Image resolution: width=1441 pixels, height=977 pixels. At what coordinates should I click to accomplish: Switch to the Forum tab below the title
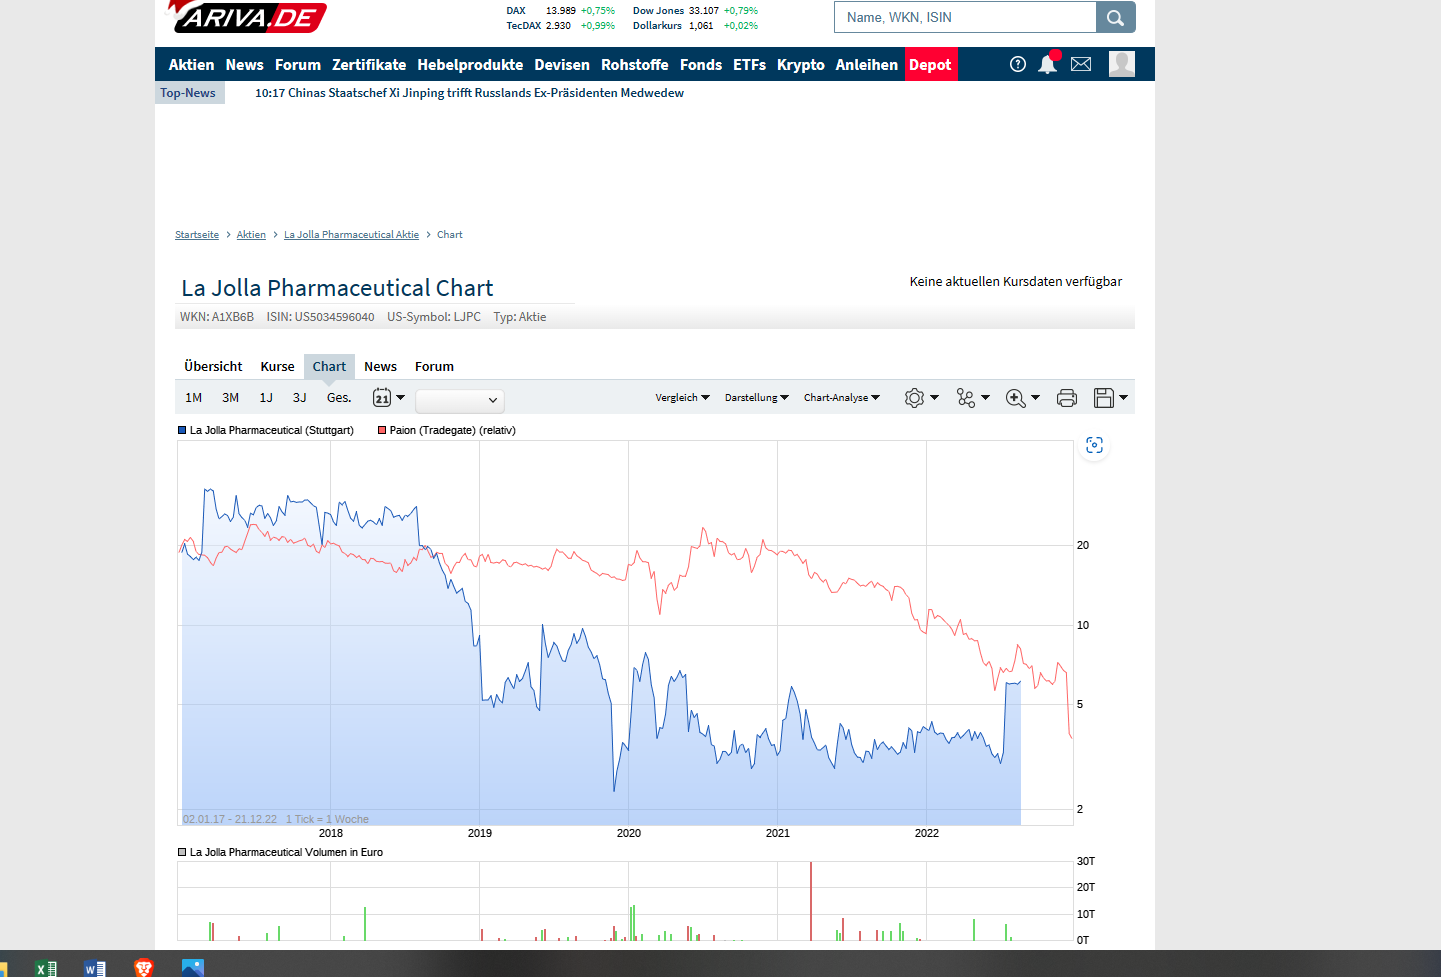[434, 367]
